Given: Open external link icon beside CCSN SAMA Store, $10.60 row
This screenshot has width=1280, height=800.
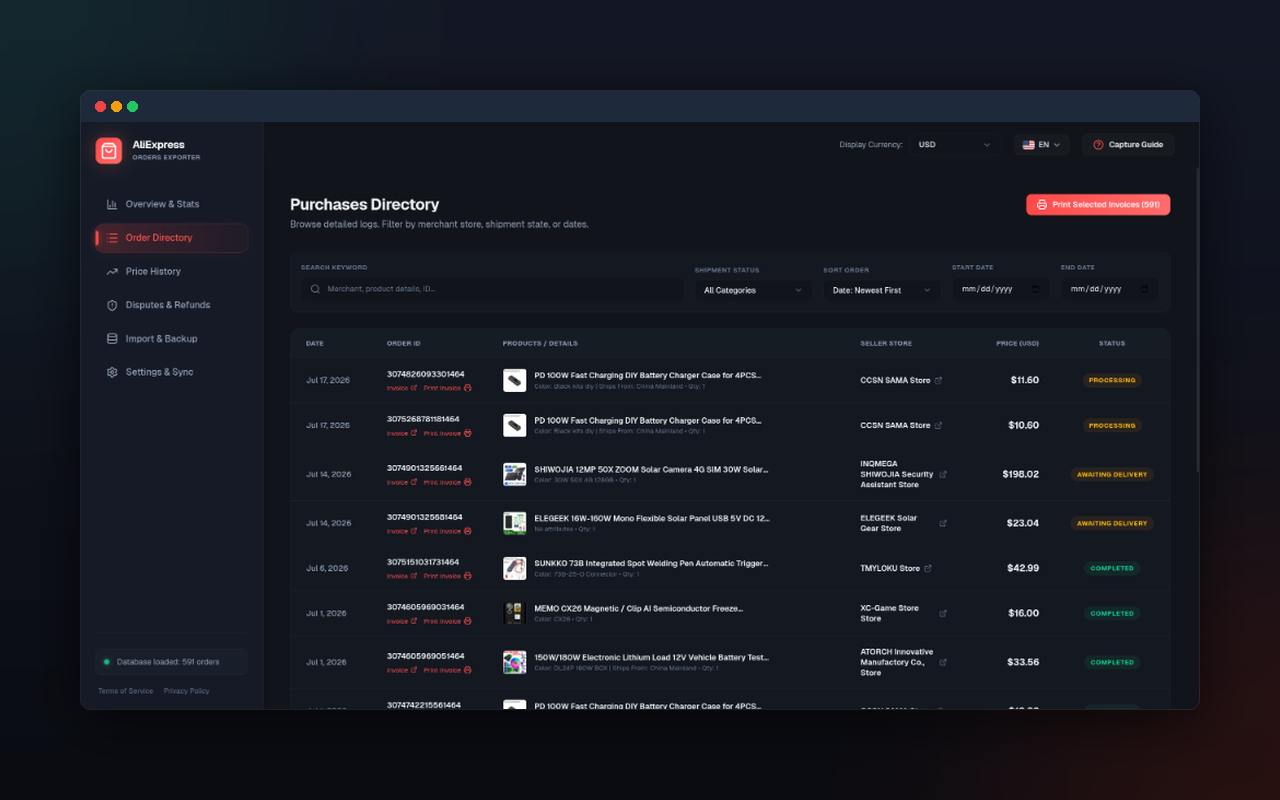Looking at the screenshot, I should pos(938,425).
